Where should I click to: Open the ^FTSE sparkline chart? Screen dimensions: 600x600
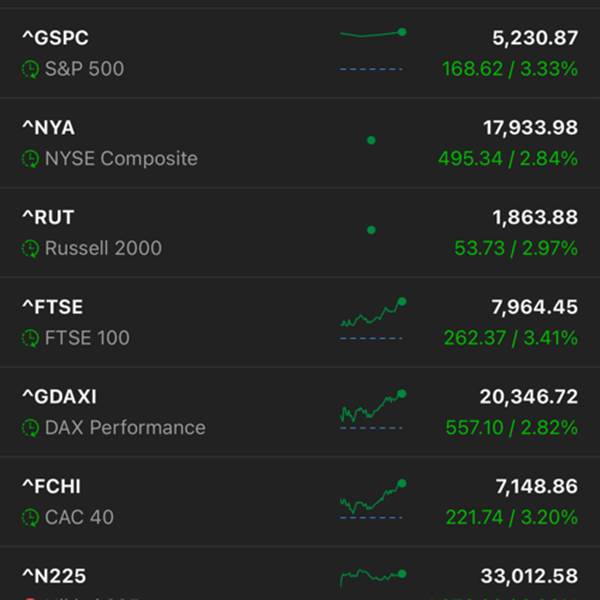tap(372, 319)
